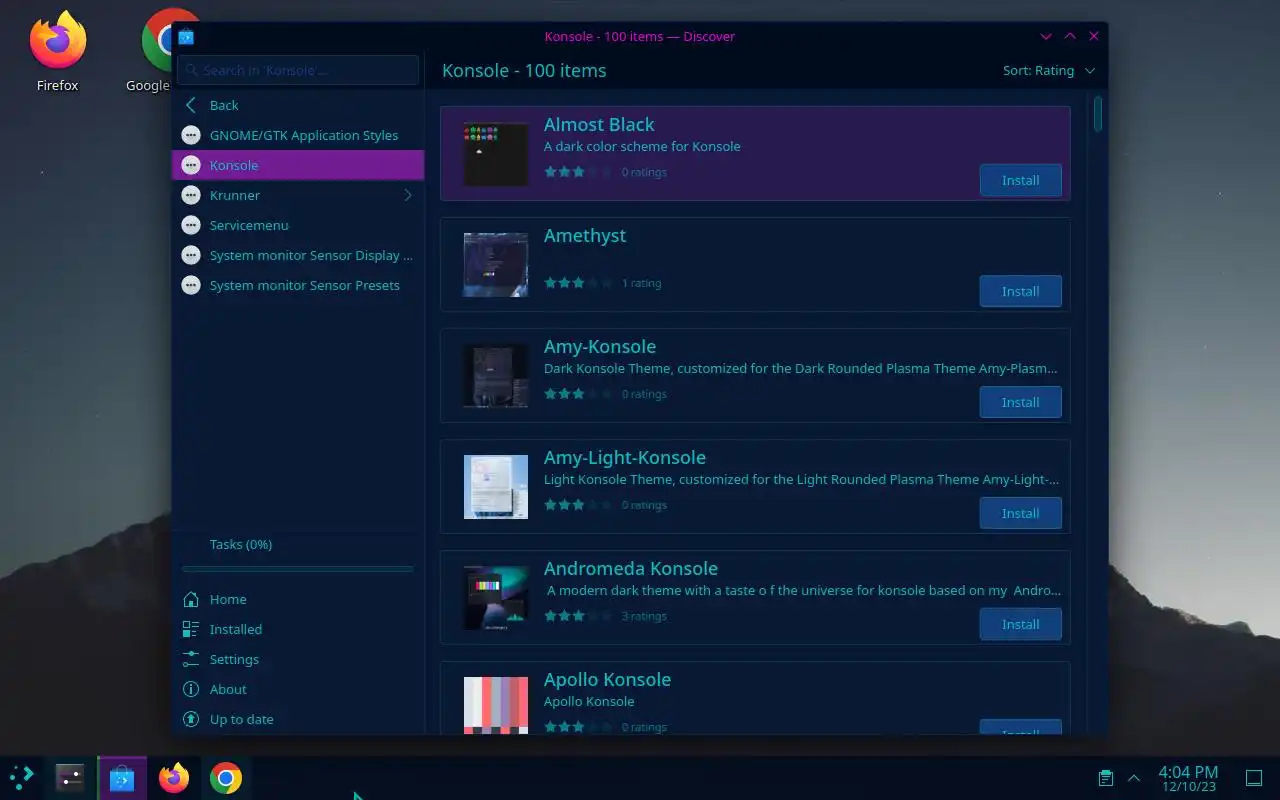1280x800 pixels.
Task: Click the Apollo Konsole title
Action: coord(607,680)
